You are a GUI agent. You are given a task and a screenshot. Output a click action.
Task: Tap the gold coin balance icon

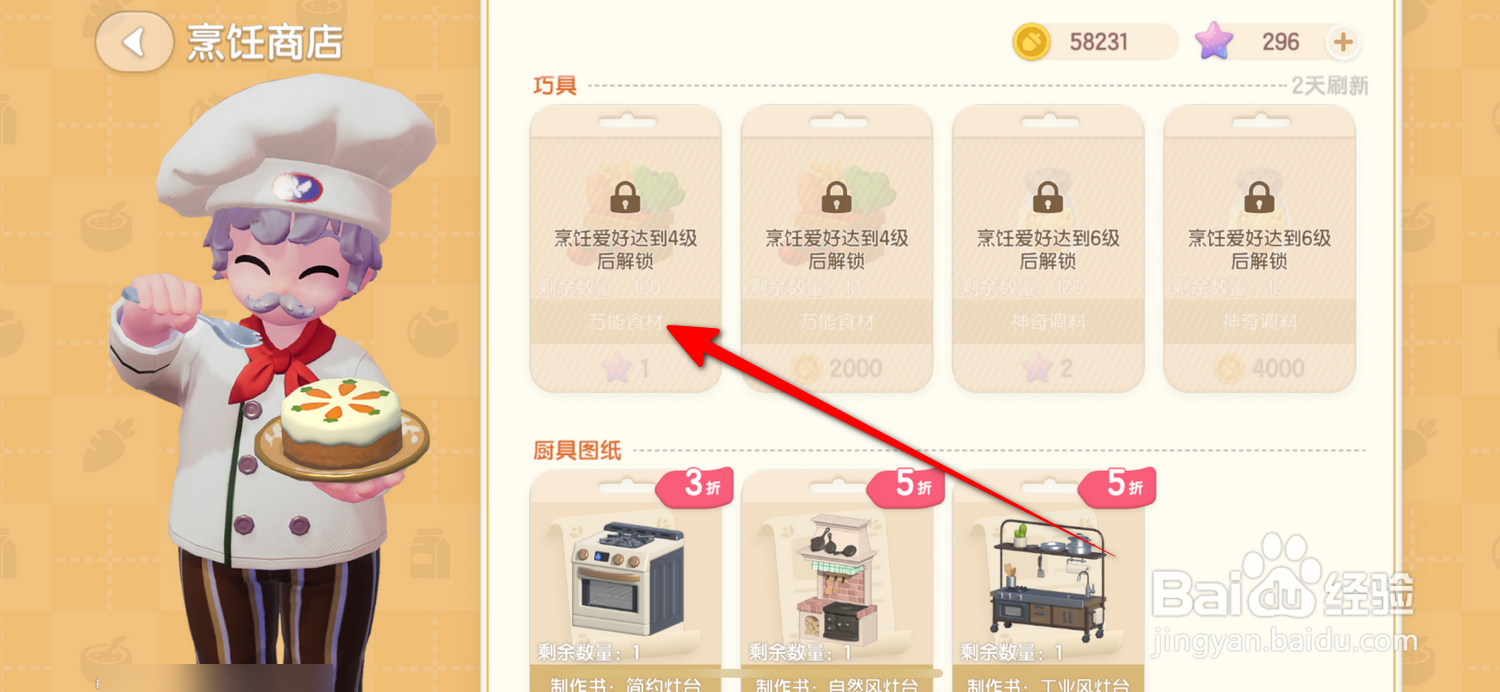click(x=1031, y=42)
